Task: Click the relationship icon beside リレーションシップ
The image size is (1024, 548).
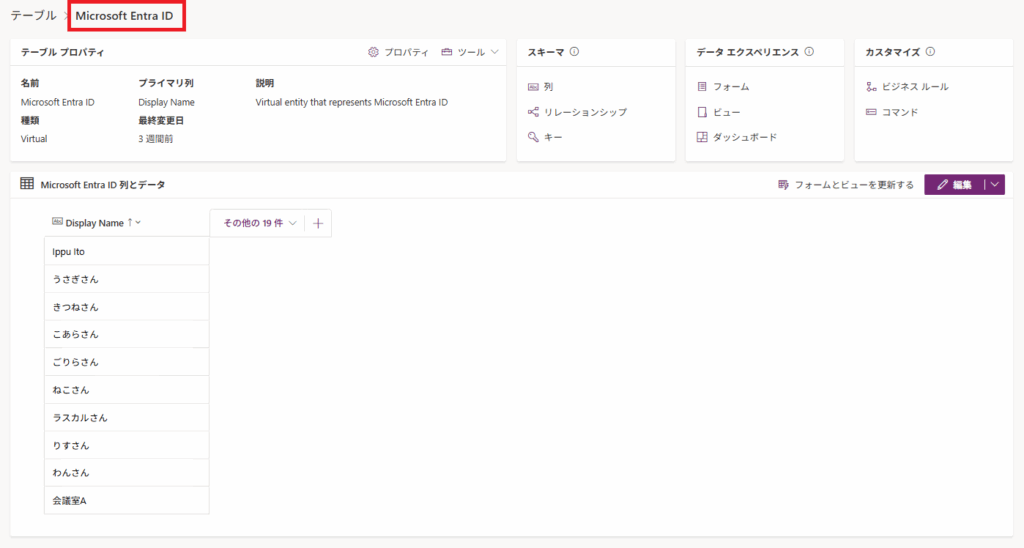Action: 533,112
